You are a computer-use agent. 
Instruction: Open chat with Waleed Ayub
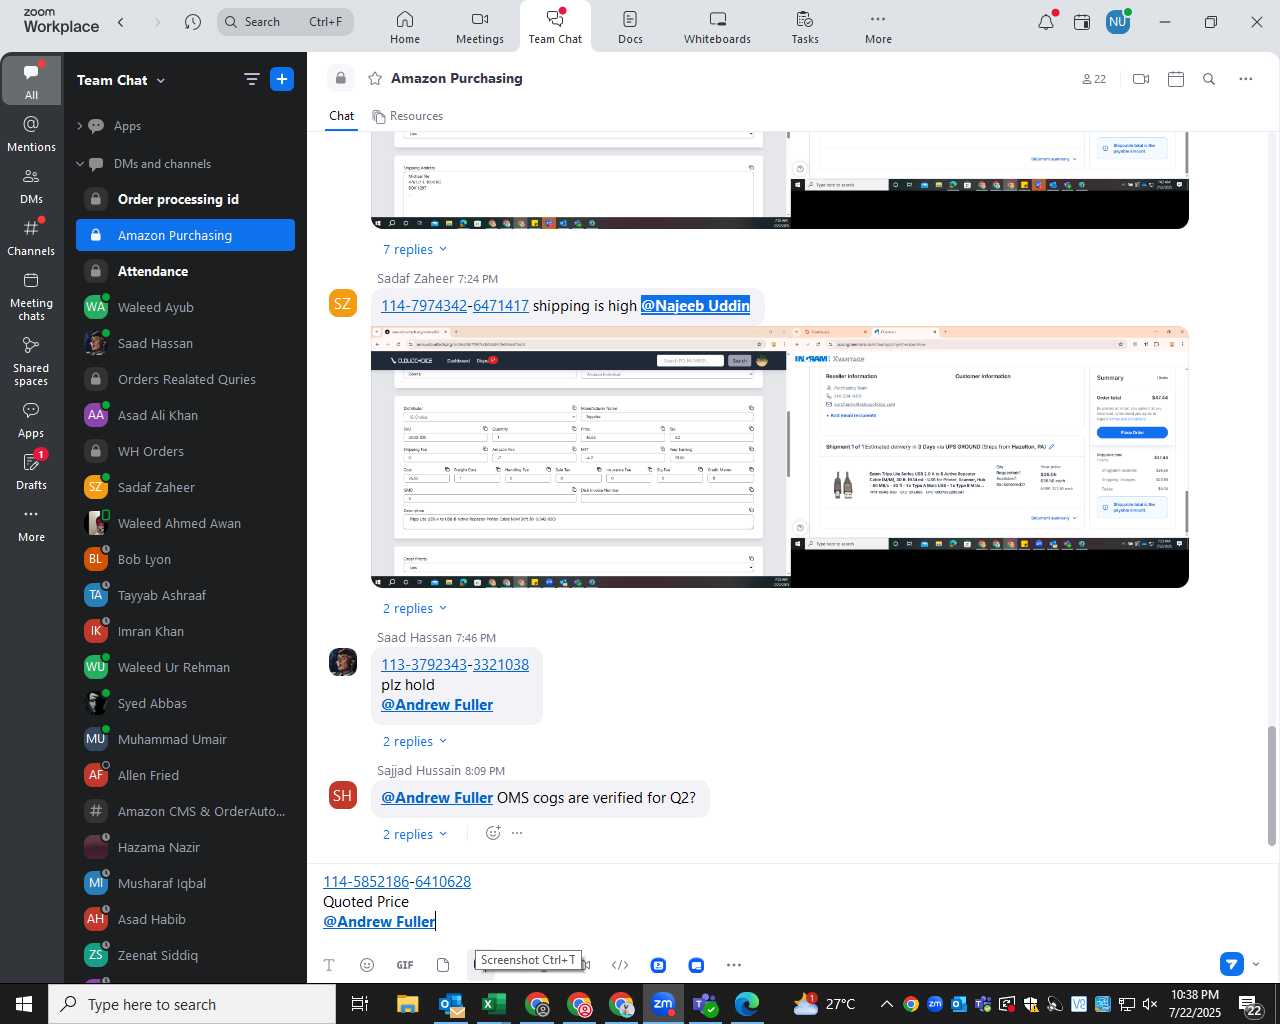(x=185, y=307)
